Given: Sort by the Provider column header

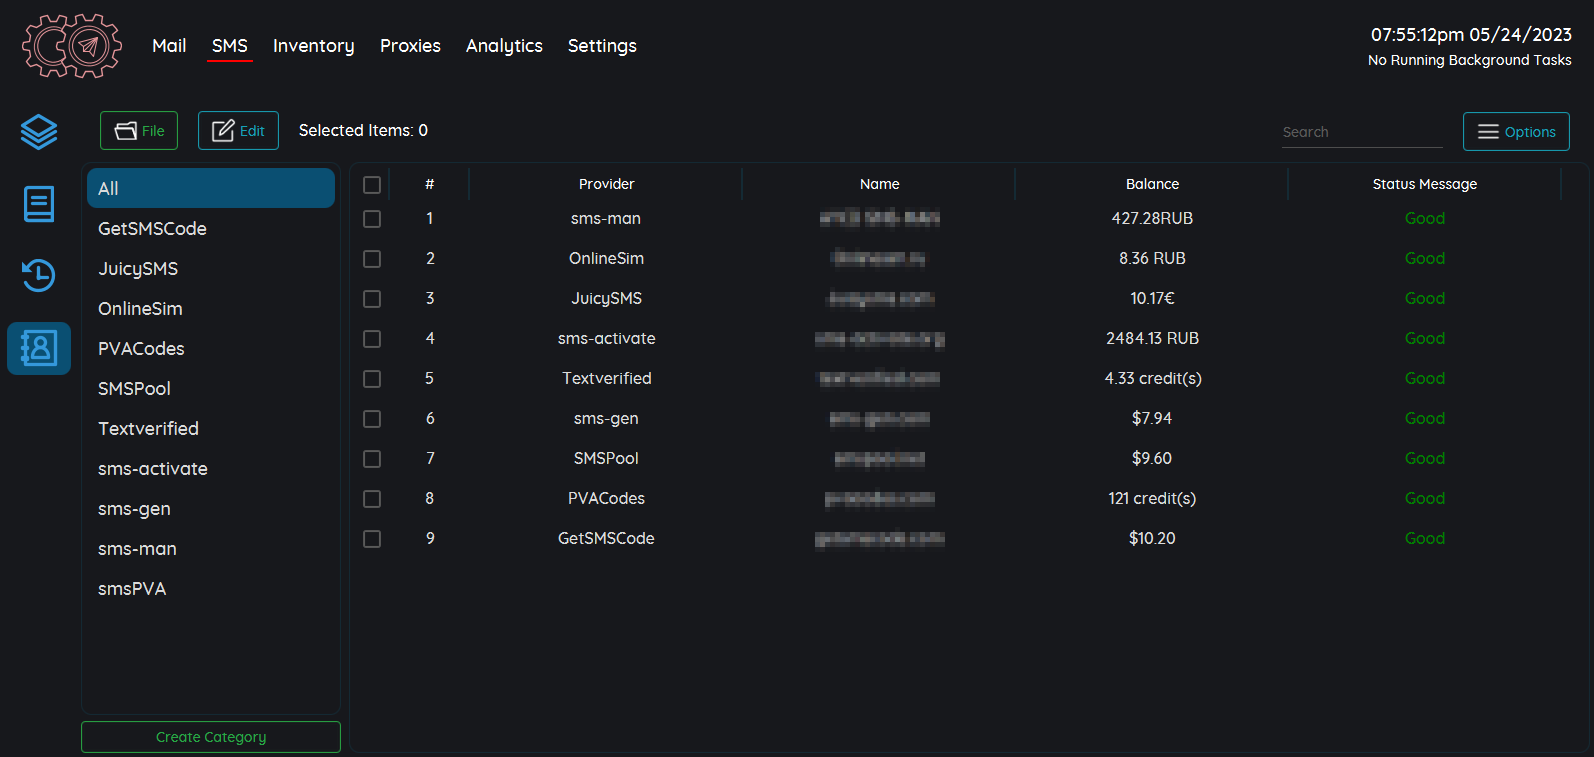Looking at the screenshot, I should 606,184.
